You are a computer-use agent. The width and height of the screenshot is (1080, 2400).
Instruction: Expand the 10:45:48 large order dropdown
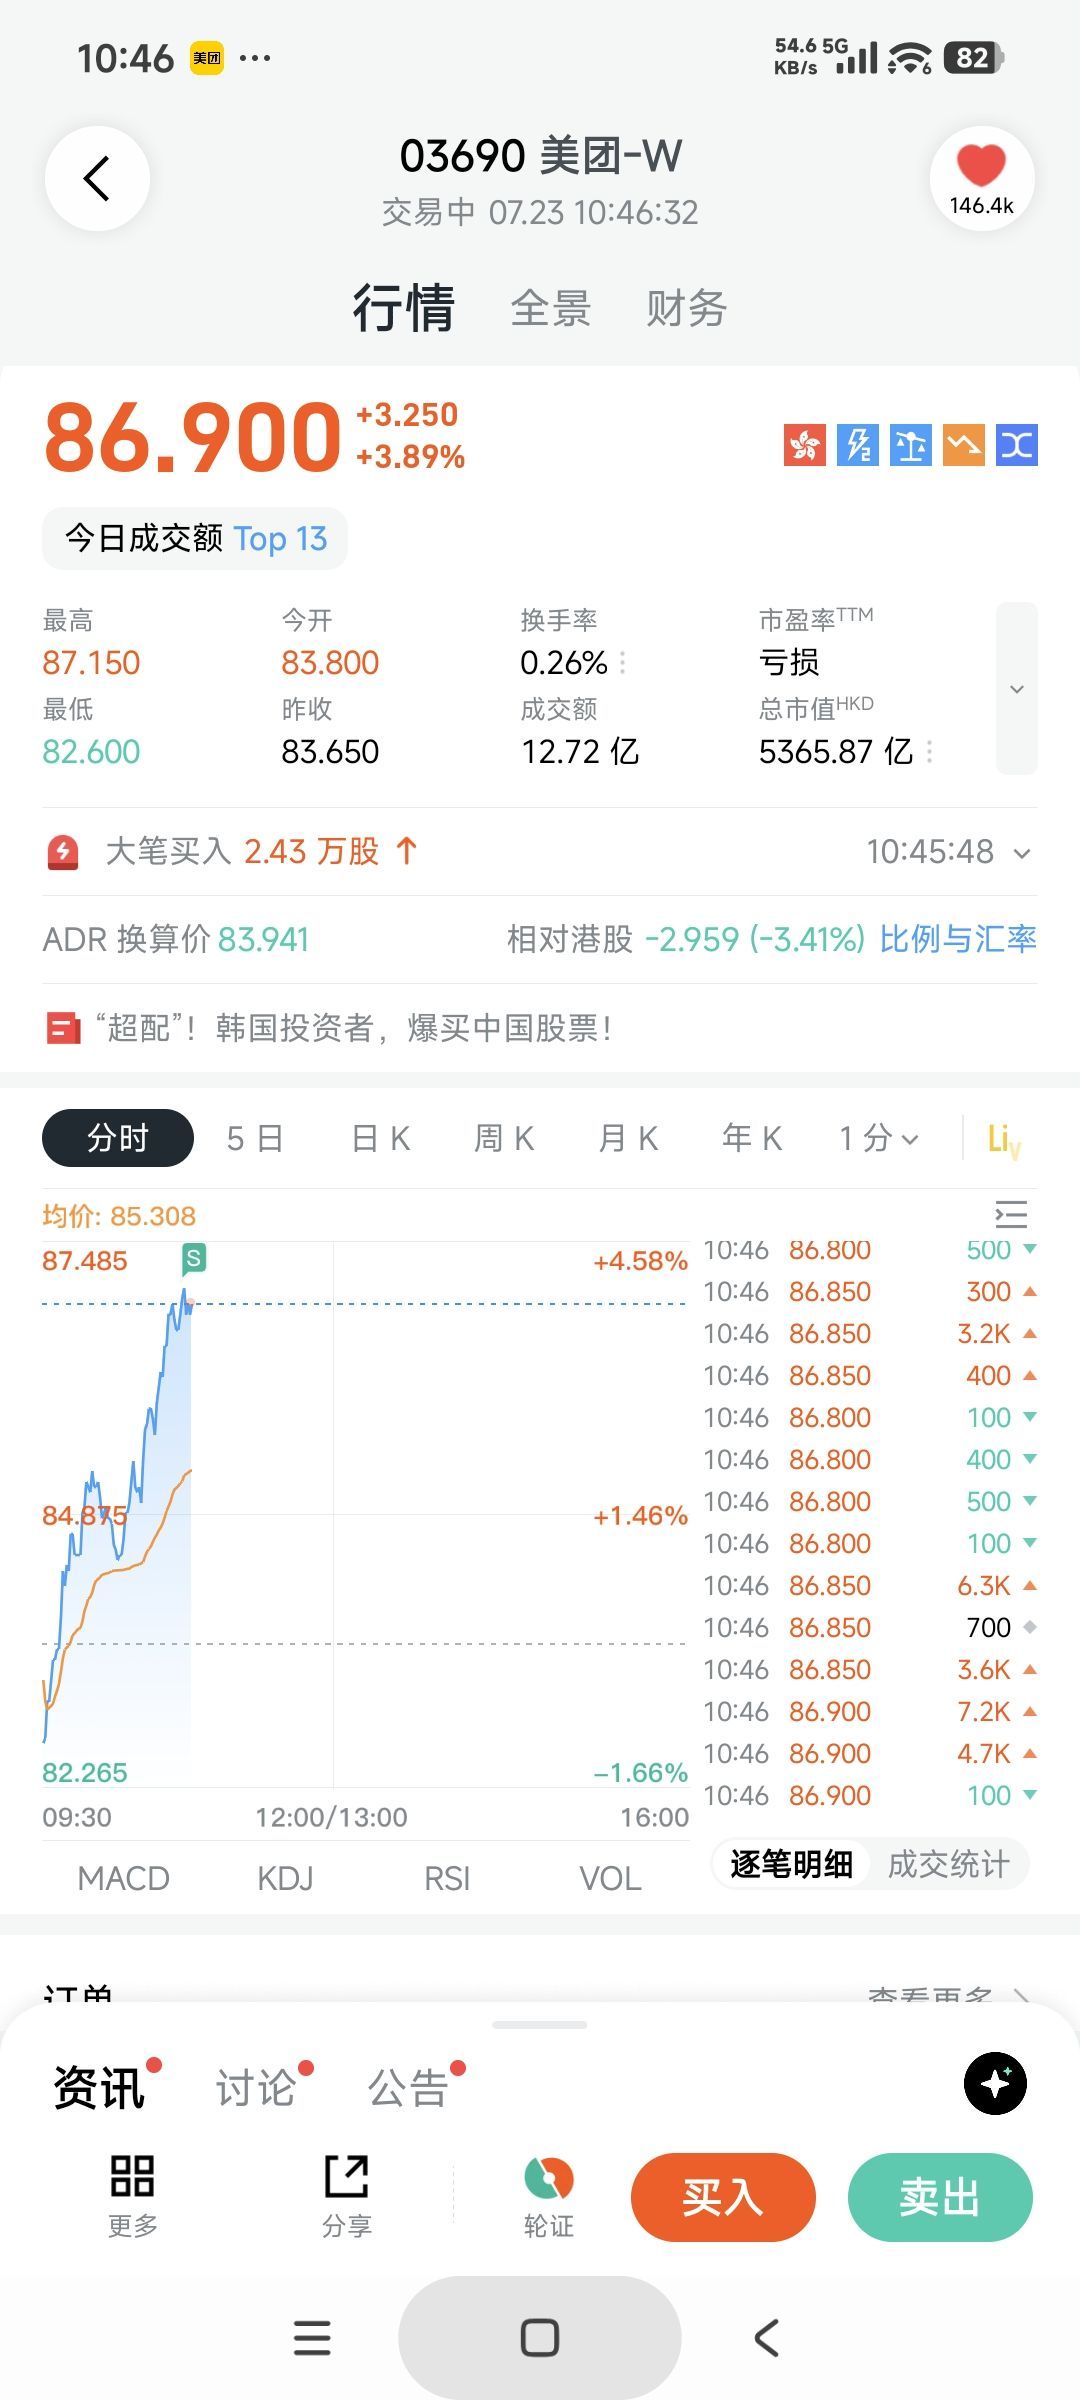[x=1022, y=853]
